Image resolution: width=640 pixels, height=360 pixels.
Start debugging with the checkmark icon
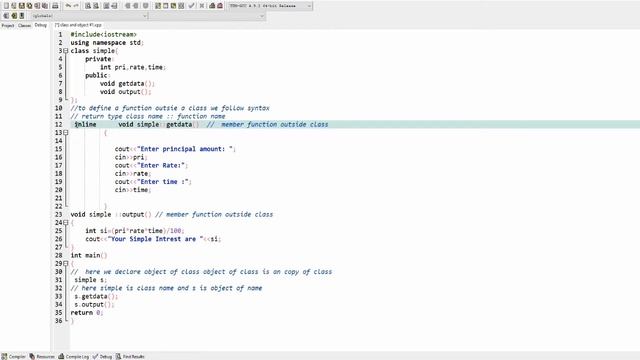click(191, 6)
